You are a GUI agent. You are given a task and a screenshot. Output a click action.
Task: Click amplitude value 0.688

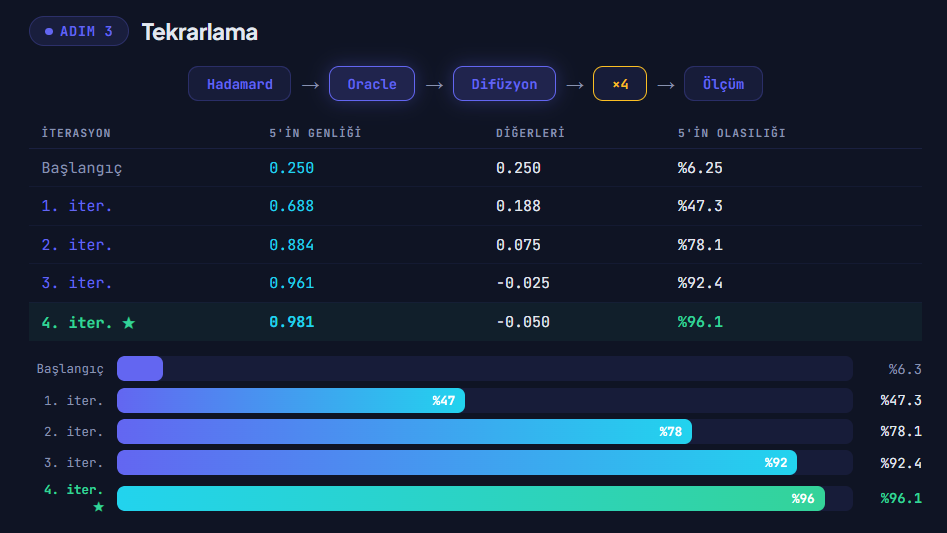292,206
